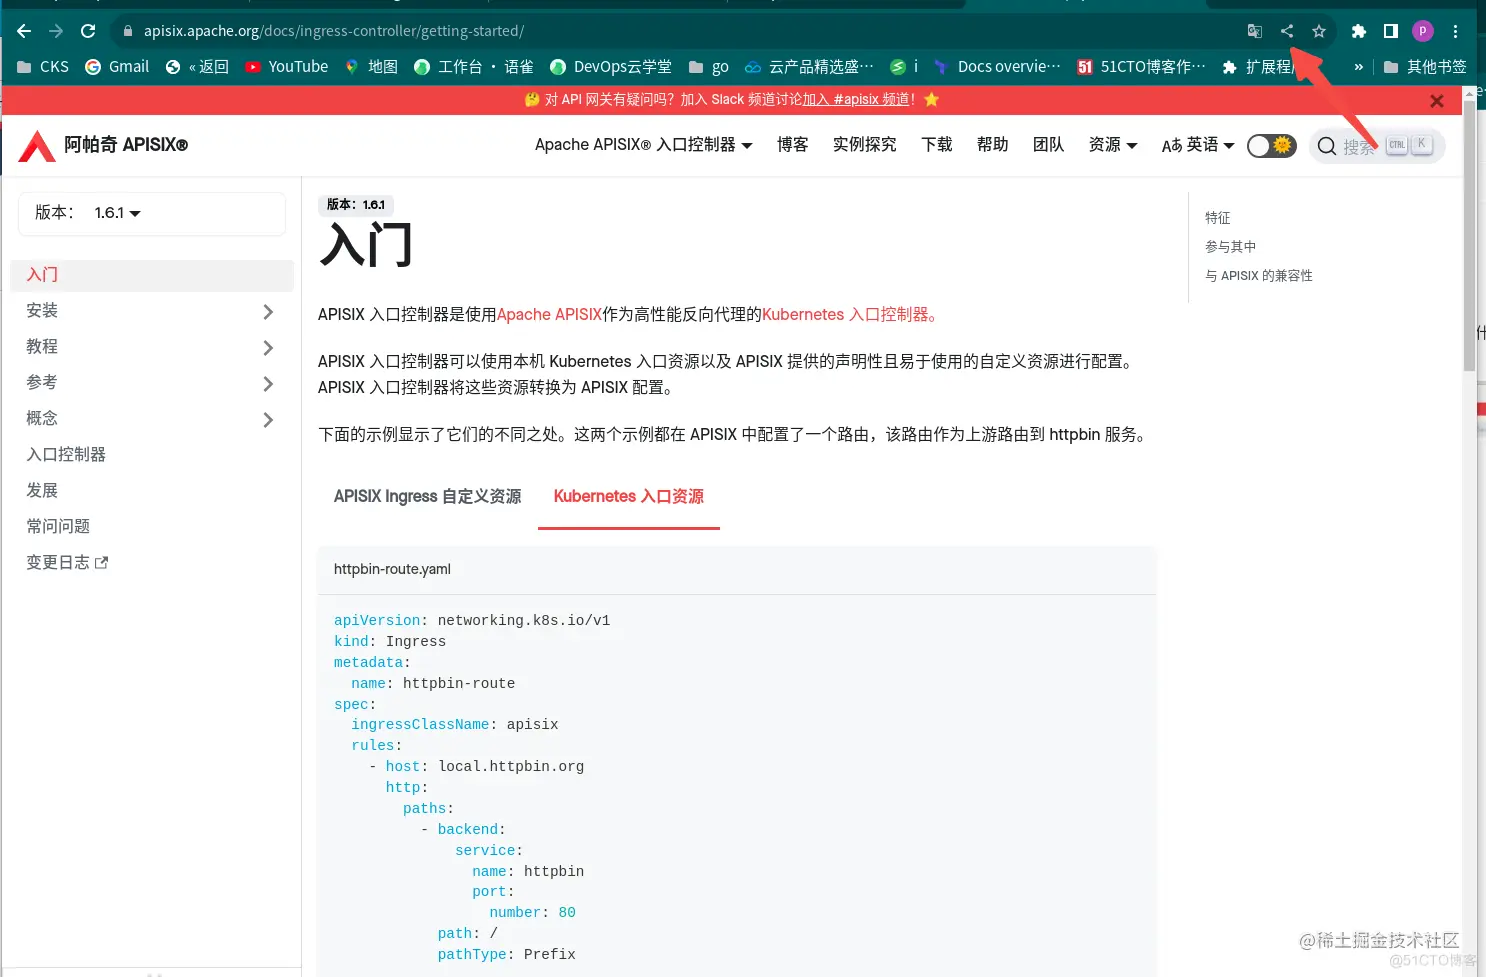
Task: Open the 变更日志 external link
Action: point(67,563)
